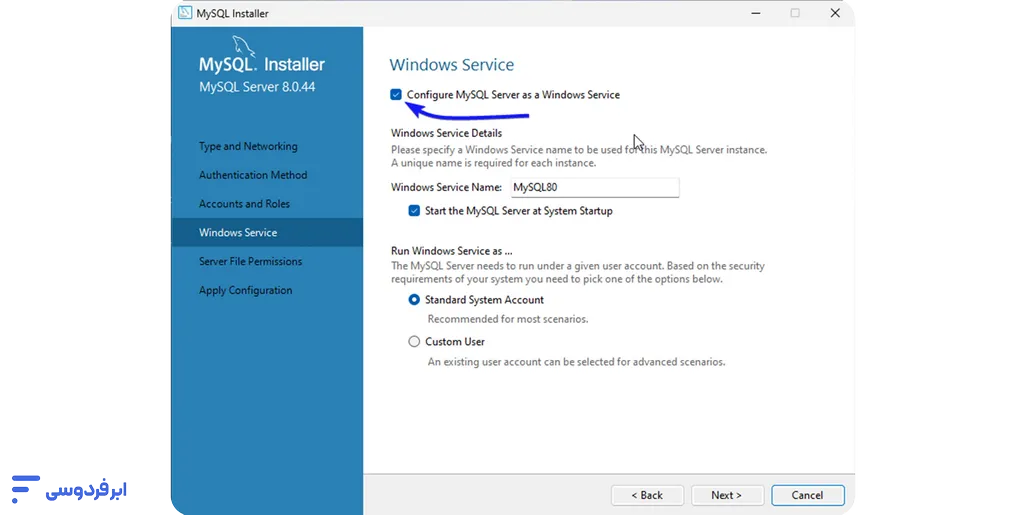Image resolution: width=1024 pixels, height=515 pixels.
Task: Close the MySQL Installer window
Action: [835, 13]
